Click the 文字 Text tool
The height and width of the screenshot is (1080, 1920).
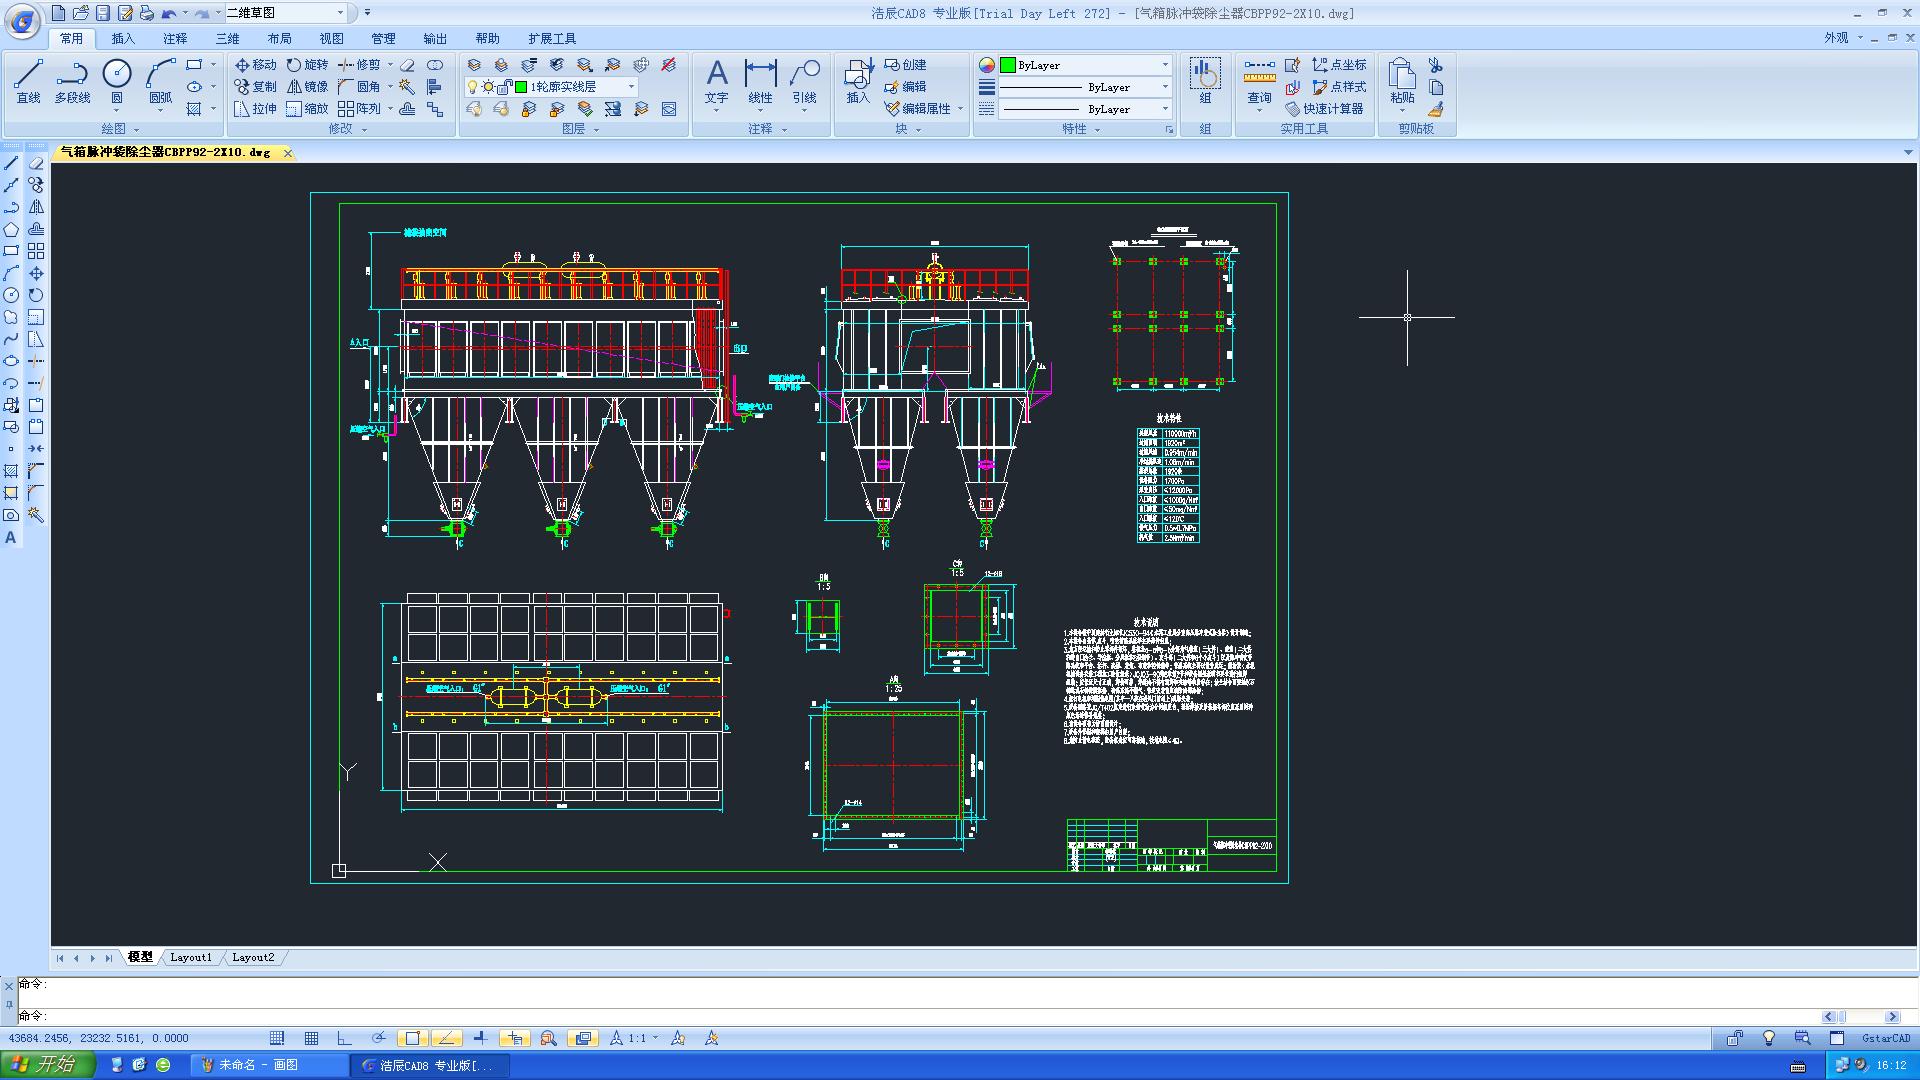pyautogui.click(x=717, y=80)
